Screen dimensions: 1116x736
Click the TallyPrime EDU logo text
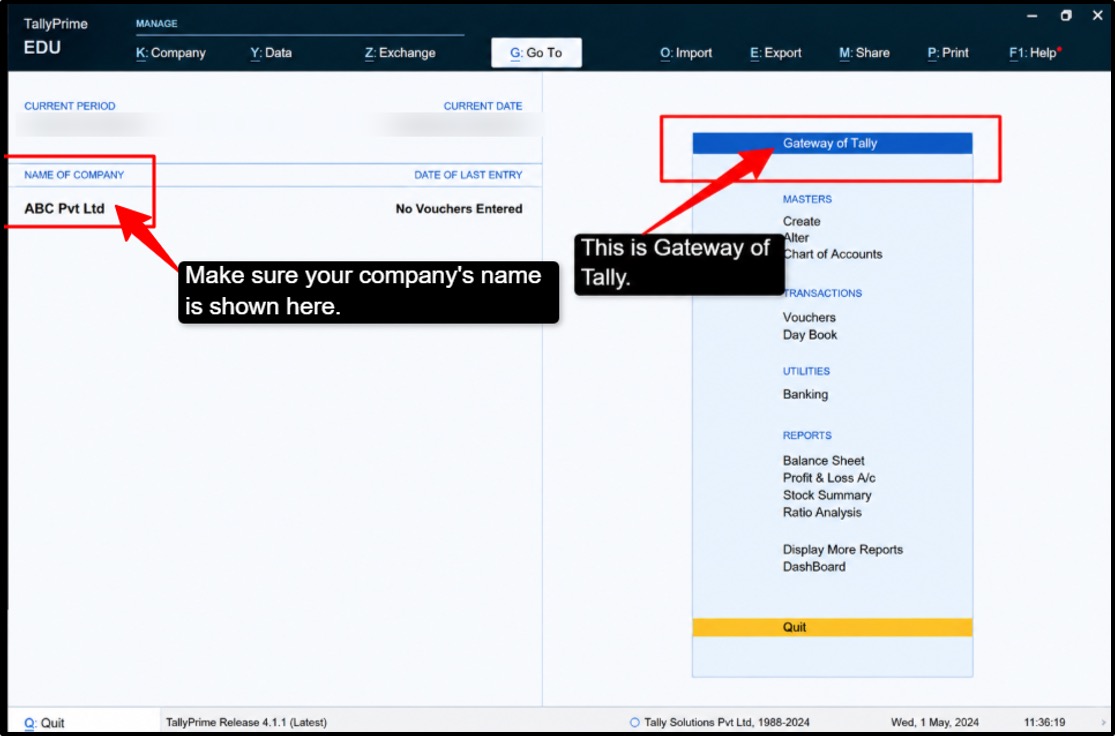[56, 36]
